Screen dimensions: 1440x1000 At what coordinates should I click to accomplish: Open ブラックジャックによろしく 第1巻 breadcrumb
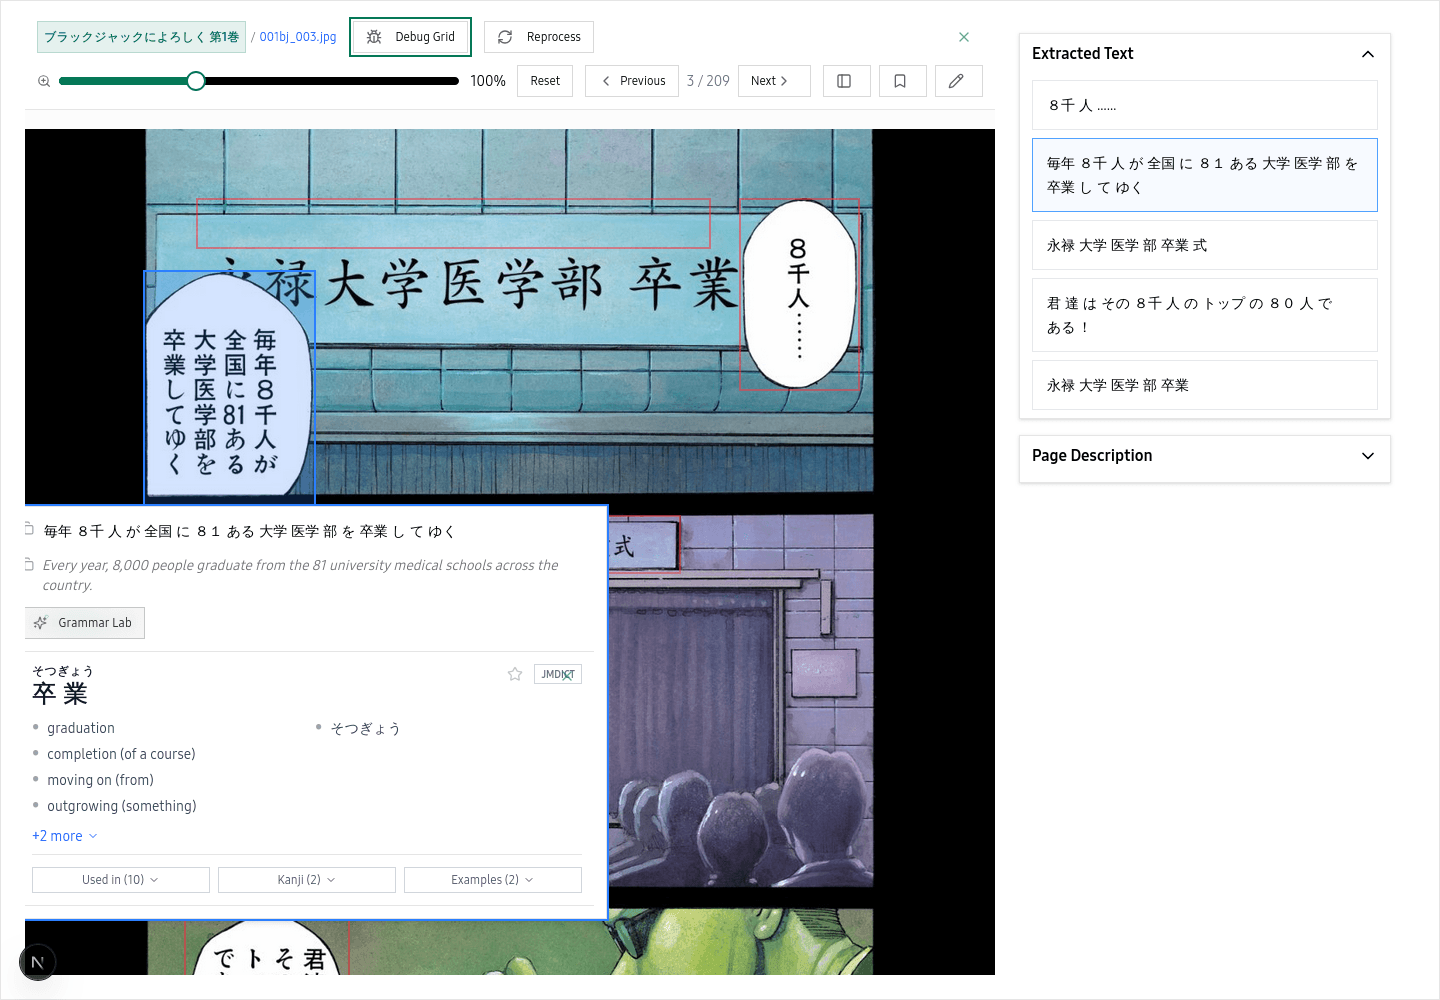pyautogui.click(x=141, y=36)
